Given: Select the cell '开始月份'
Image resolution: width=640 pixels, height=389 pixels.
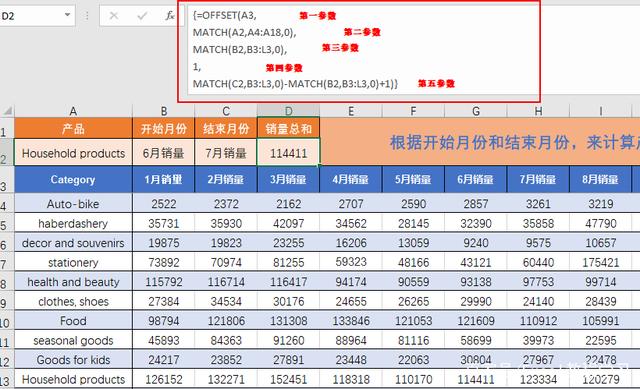Looking at the screenshot, I should pos(164,128).
